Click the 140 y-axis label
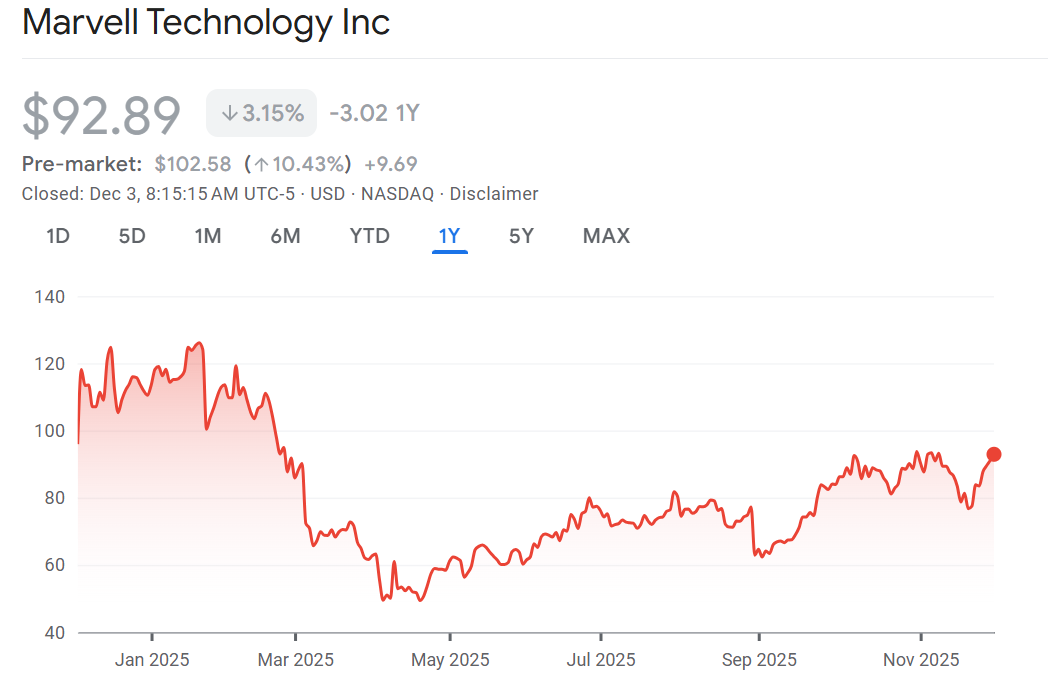The image size is (1048, 700). pos(49,297)
